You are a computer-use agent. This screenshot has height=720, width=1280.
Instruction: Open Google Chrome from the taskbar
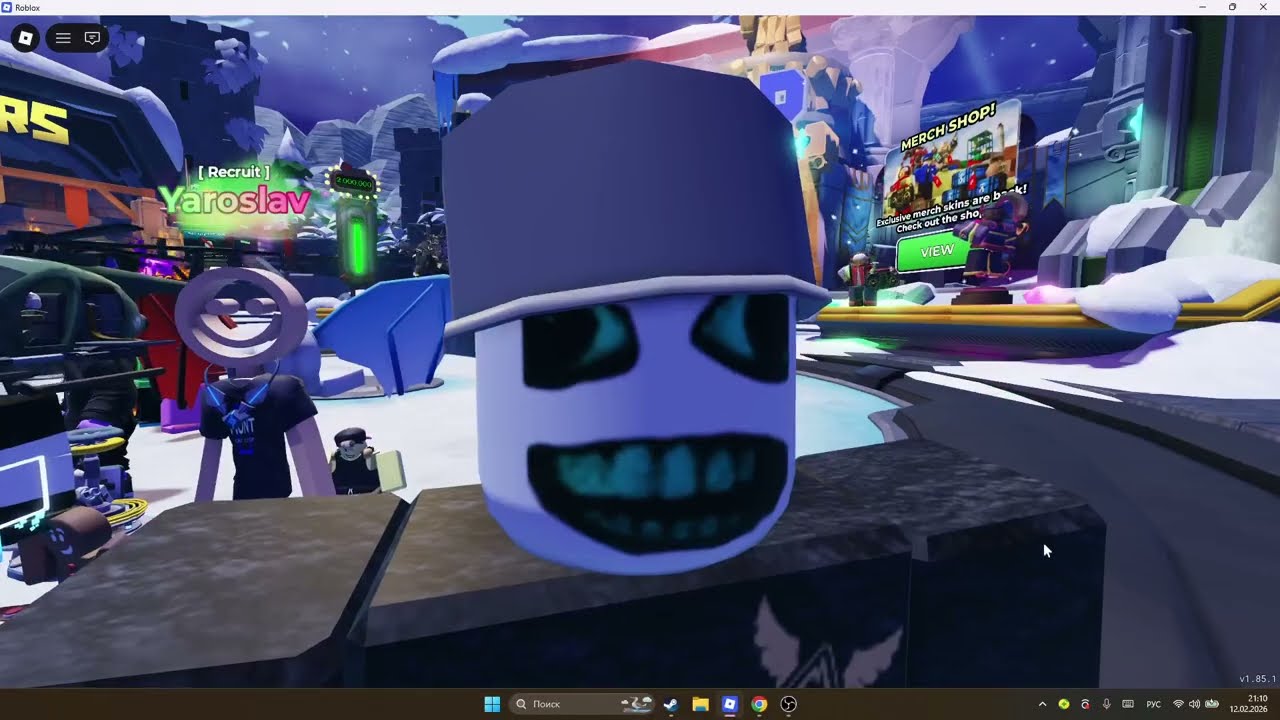click(x=759, y=704)
